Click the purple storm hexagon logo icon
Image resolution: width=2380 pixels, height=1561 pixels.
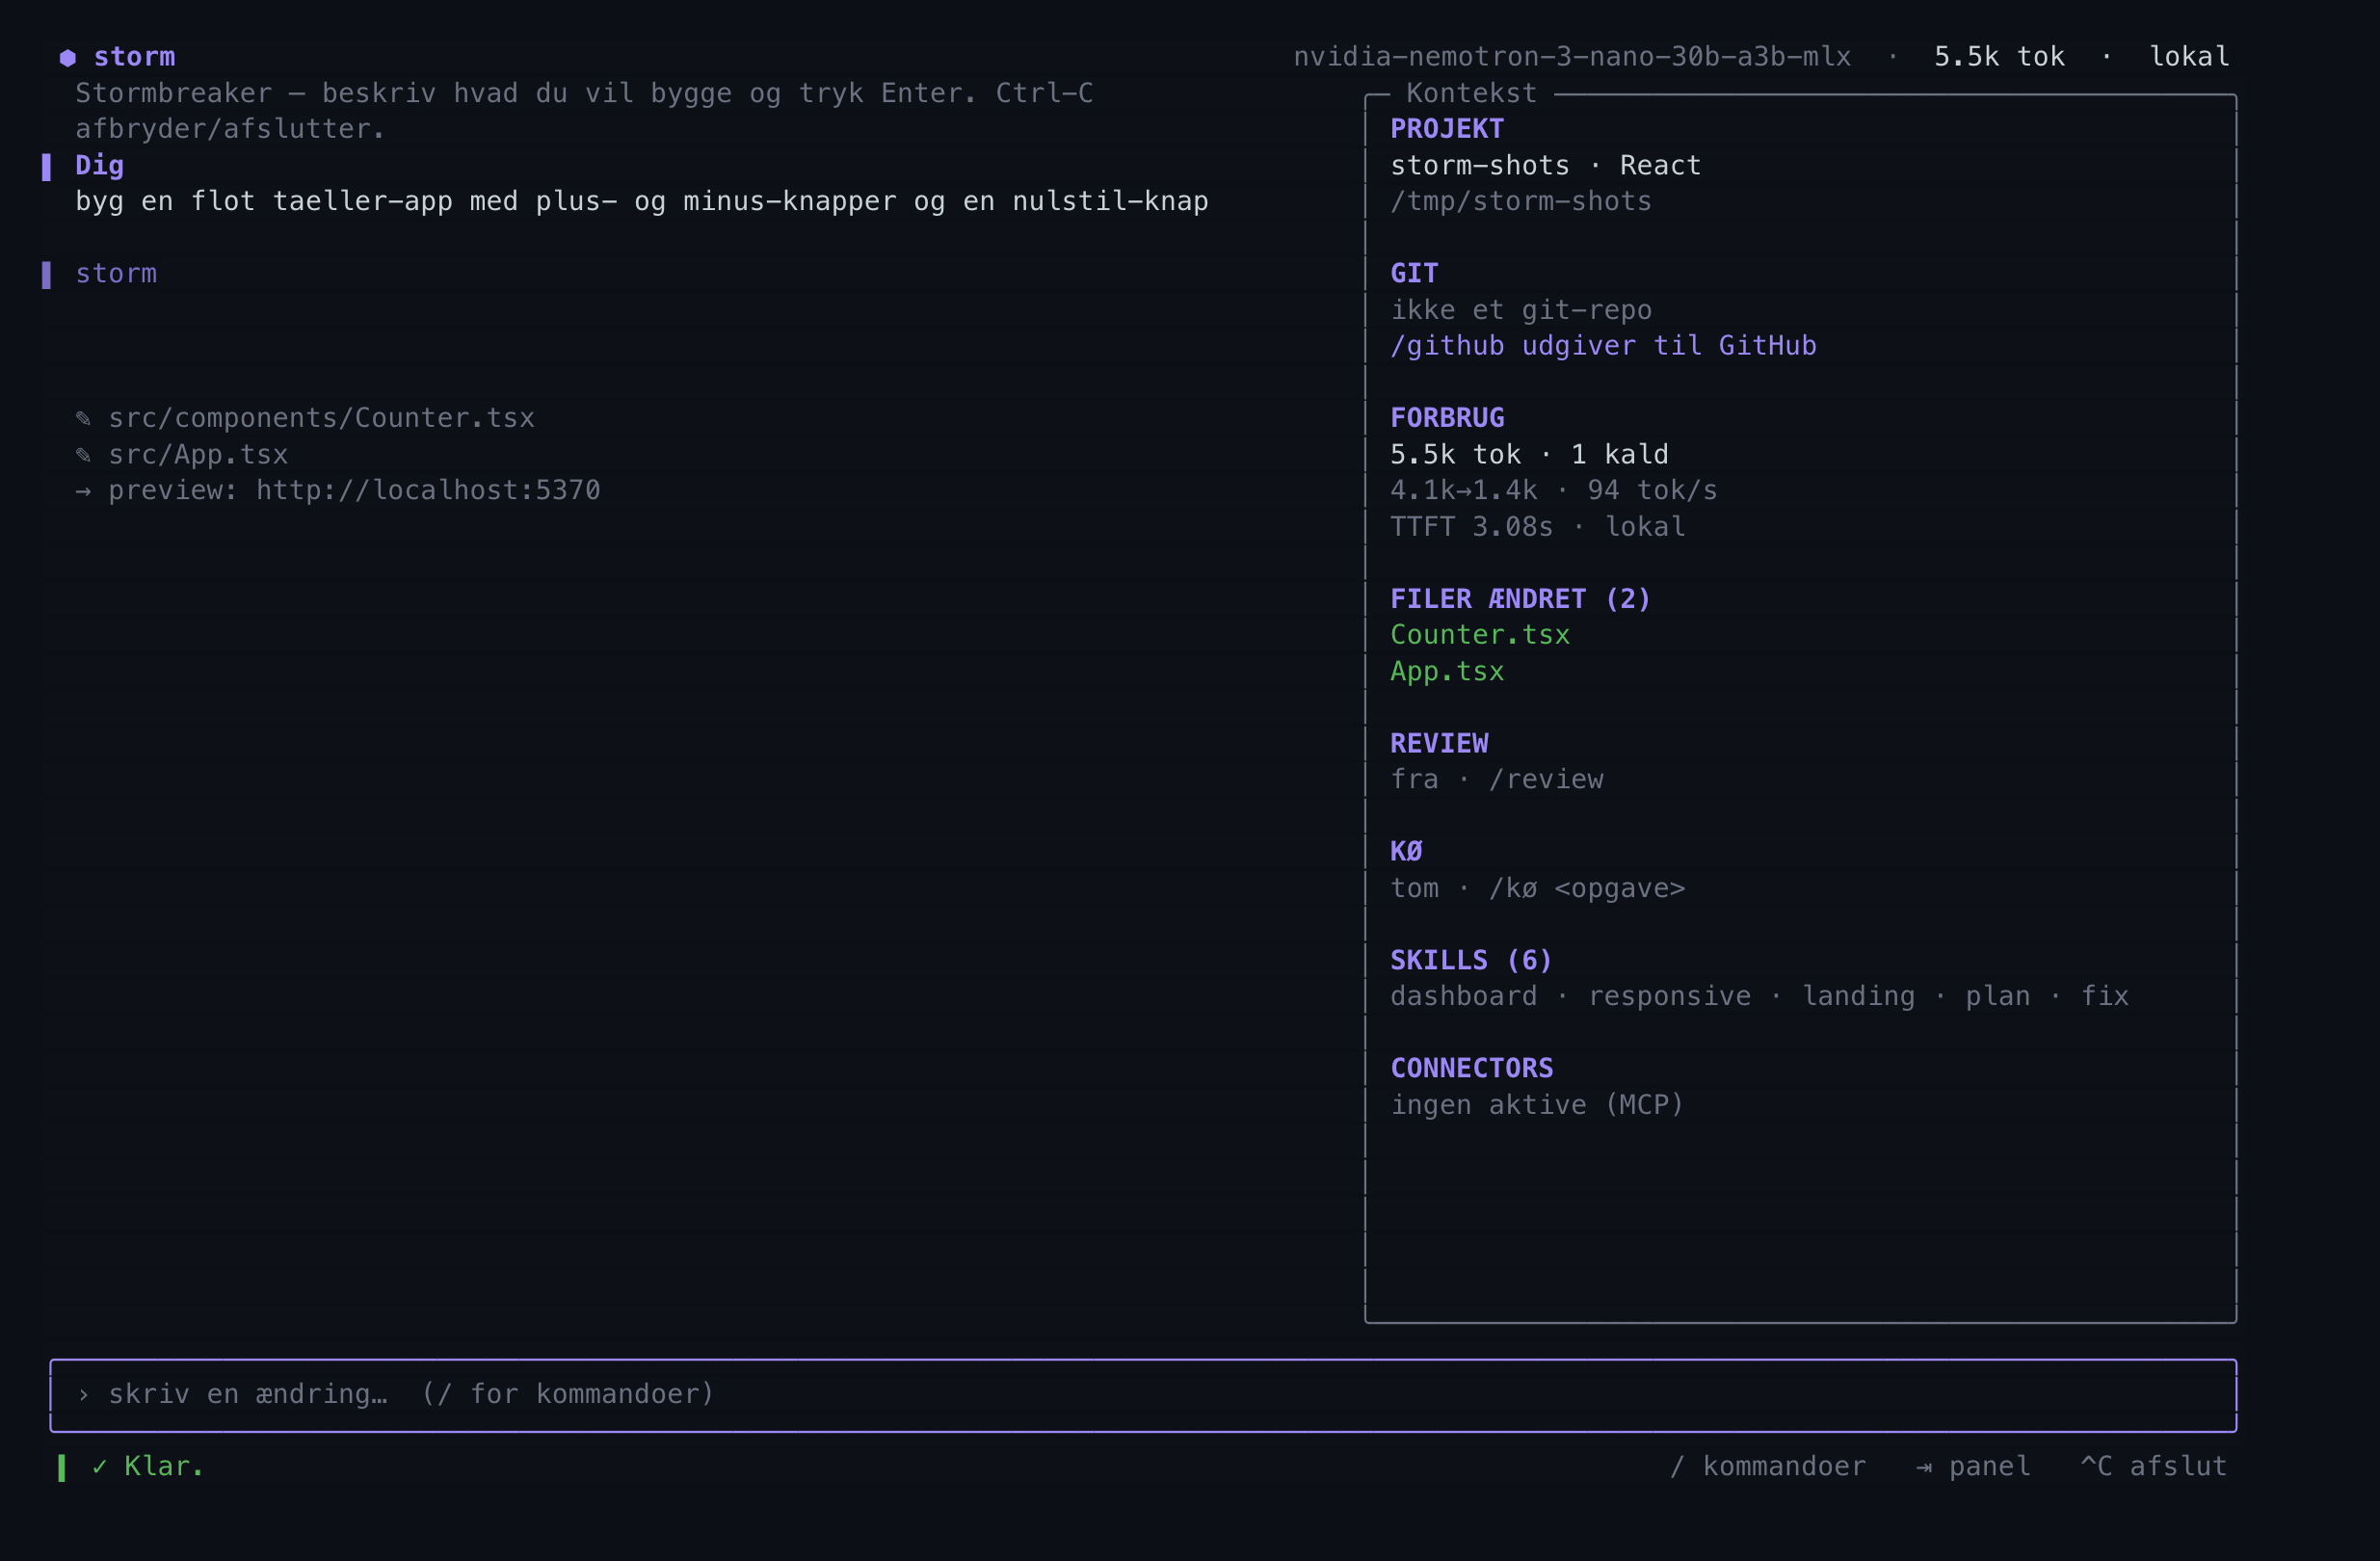coord(67,57)
